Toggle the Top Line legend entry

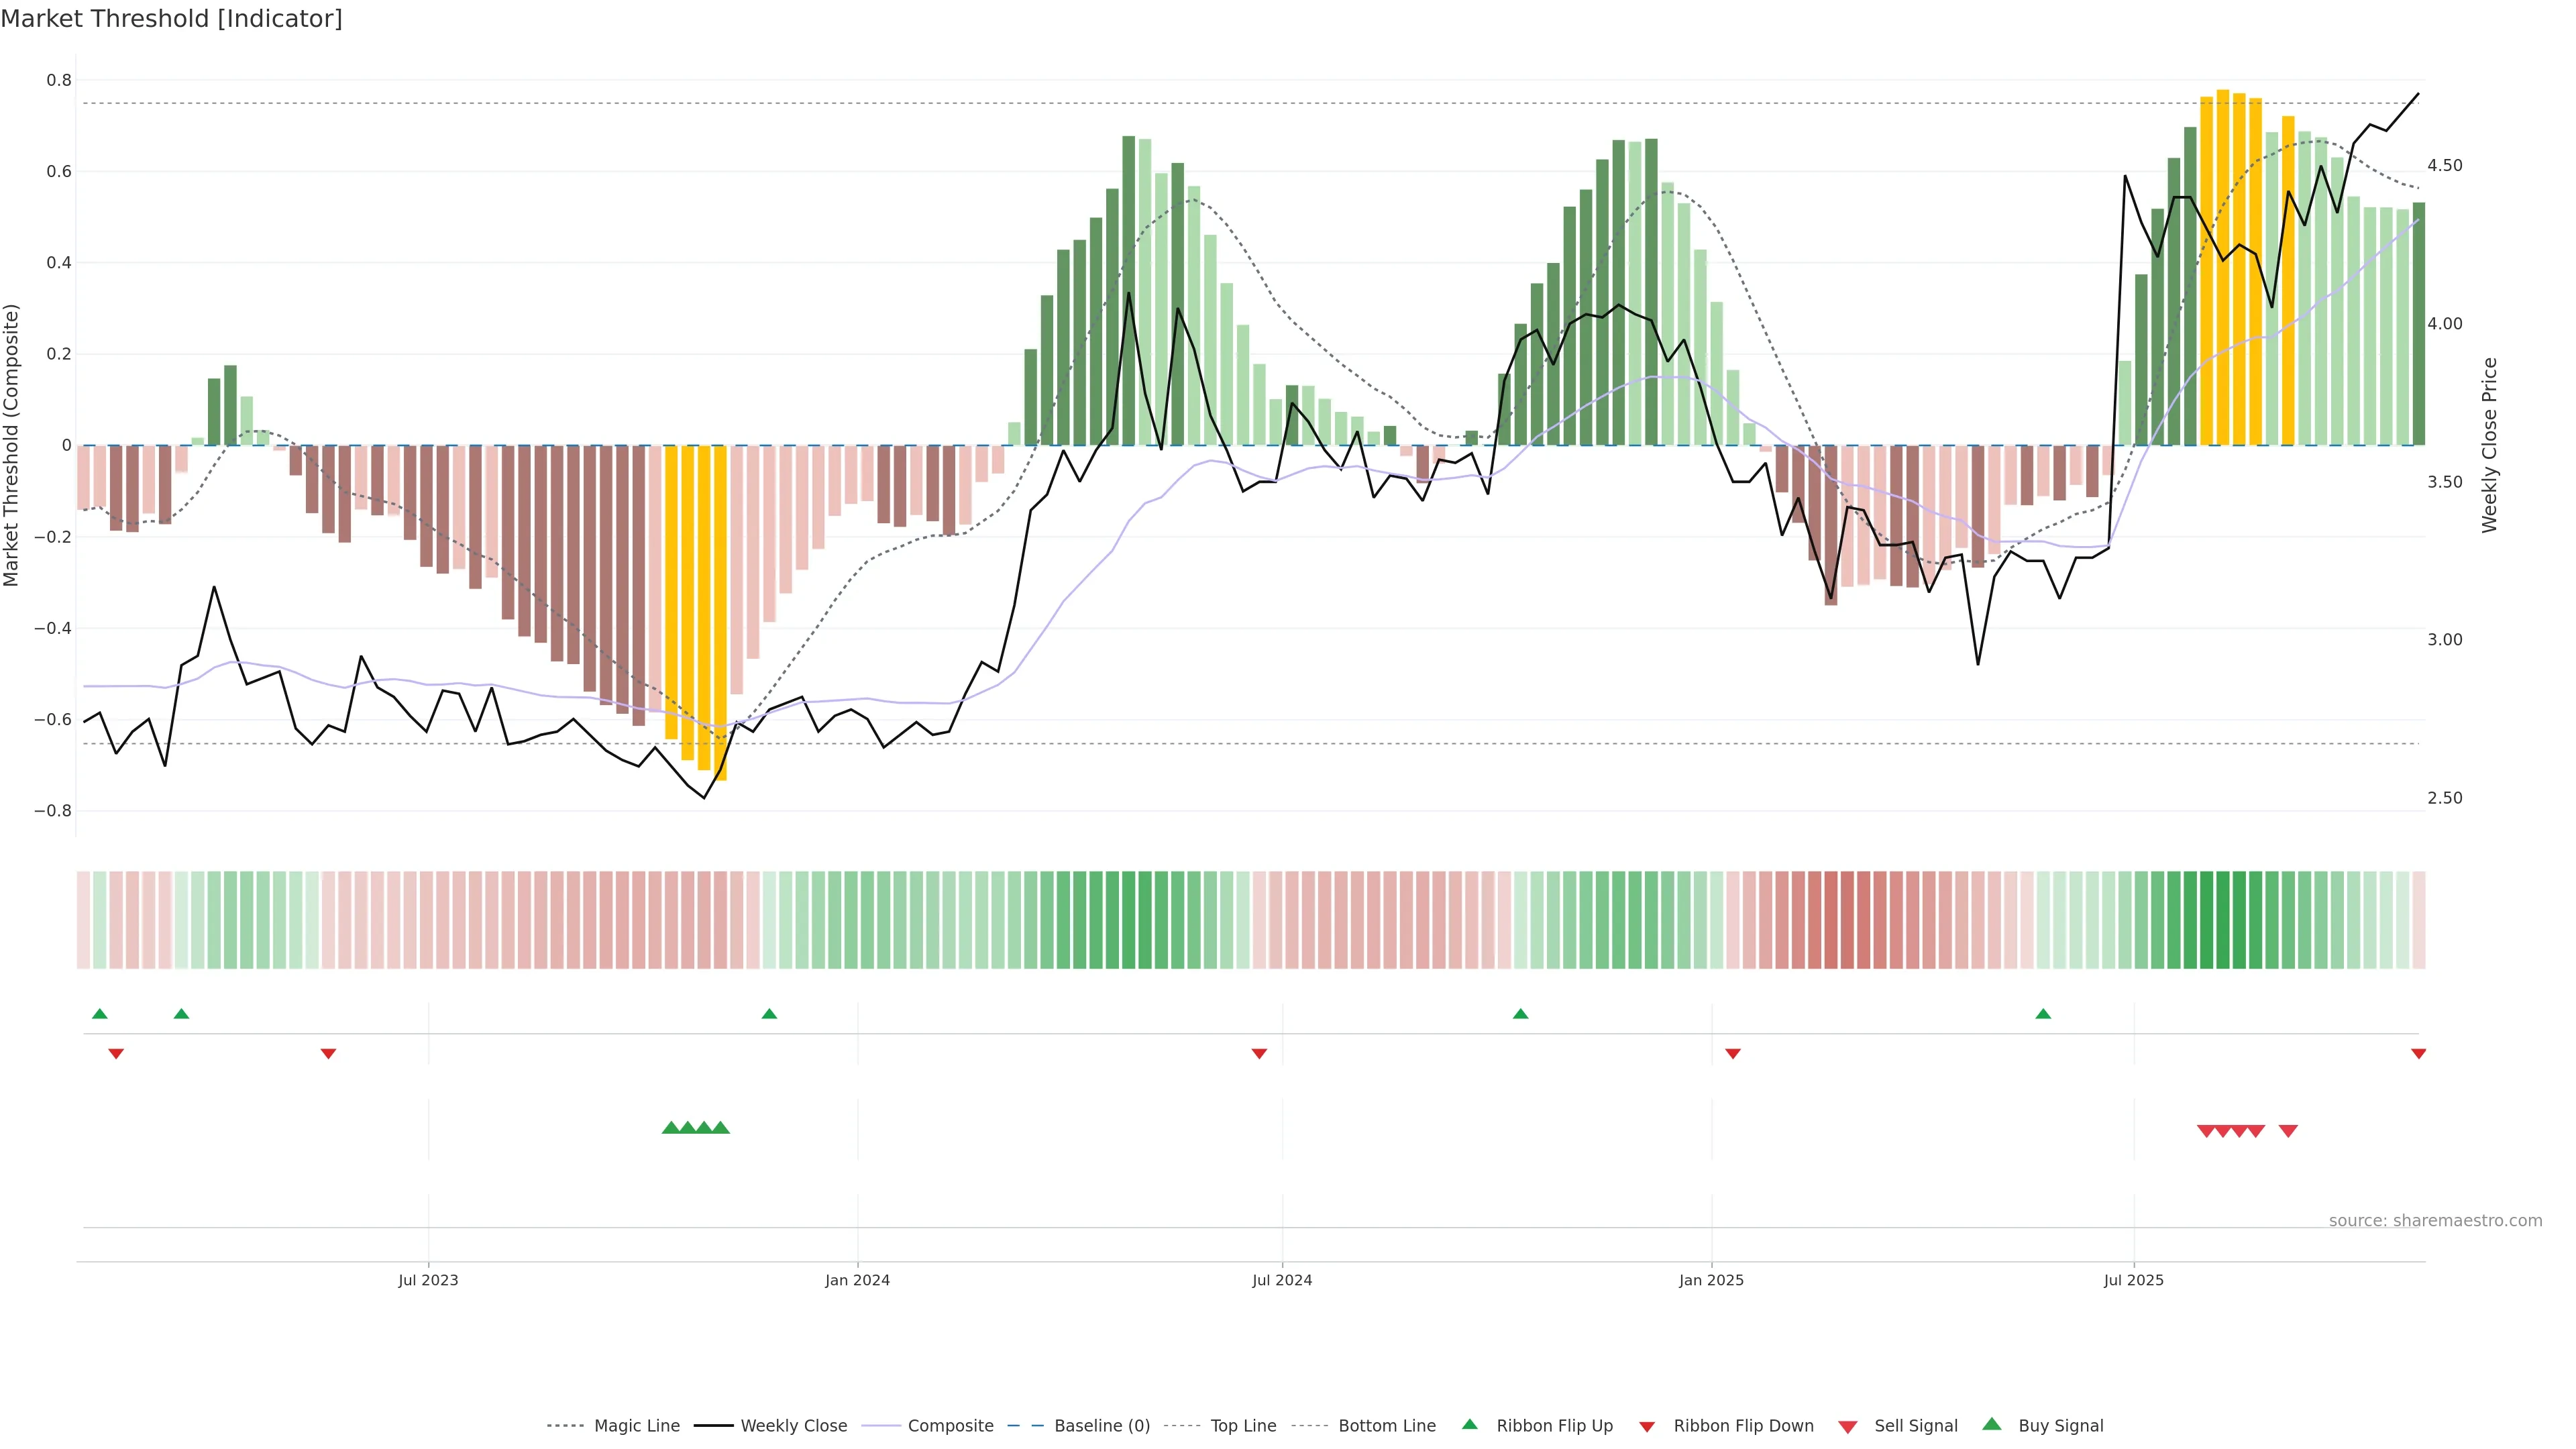(x=1243, y=1426)
